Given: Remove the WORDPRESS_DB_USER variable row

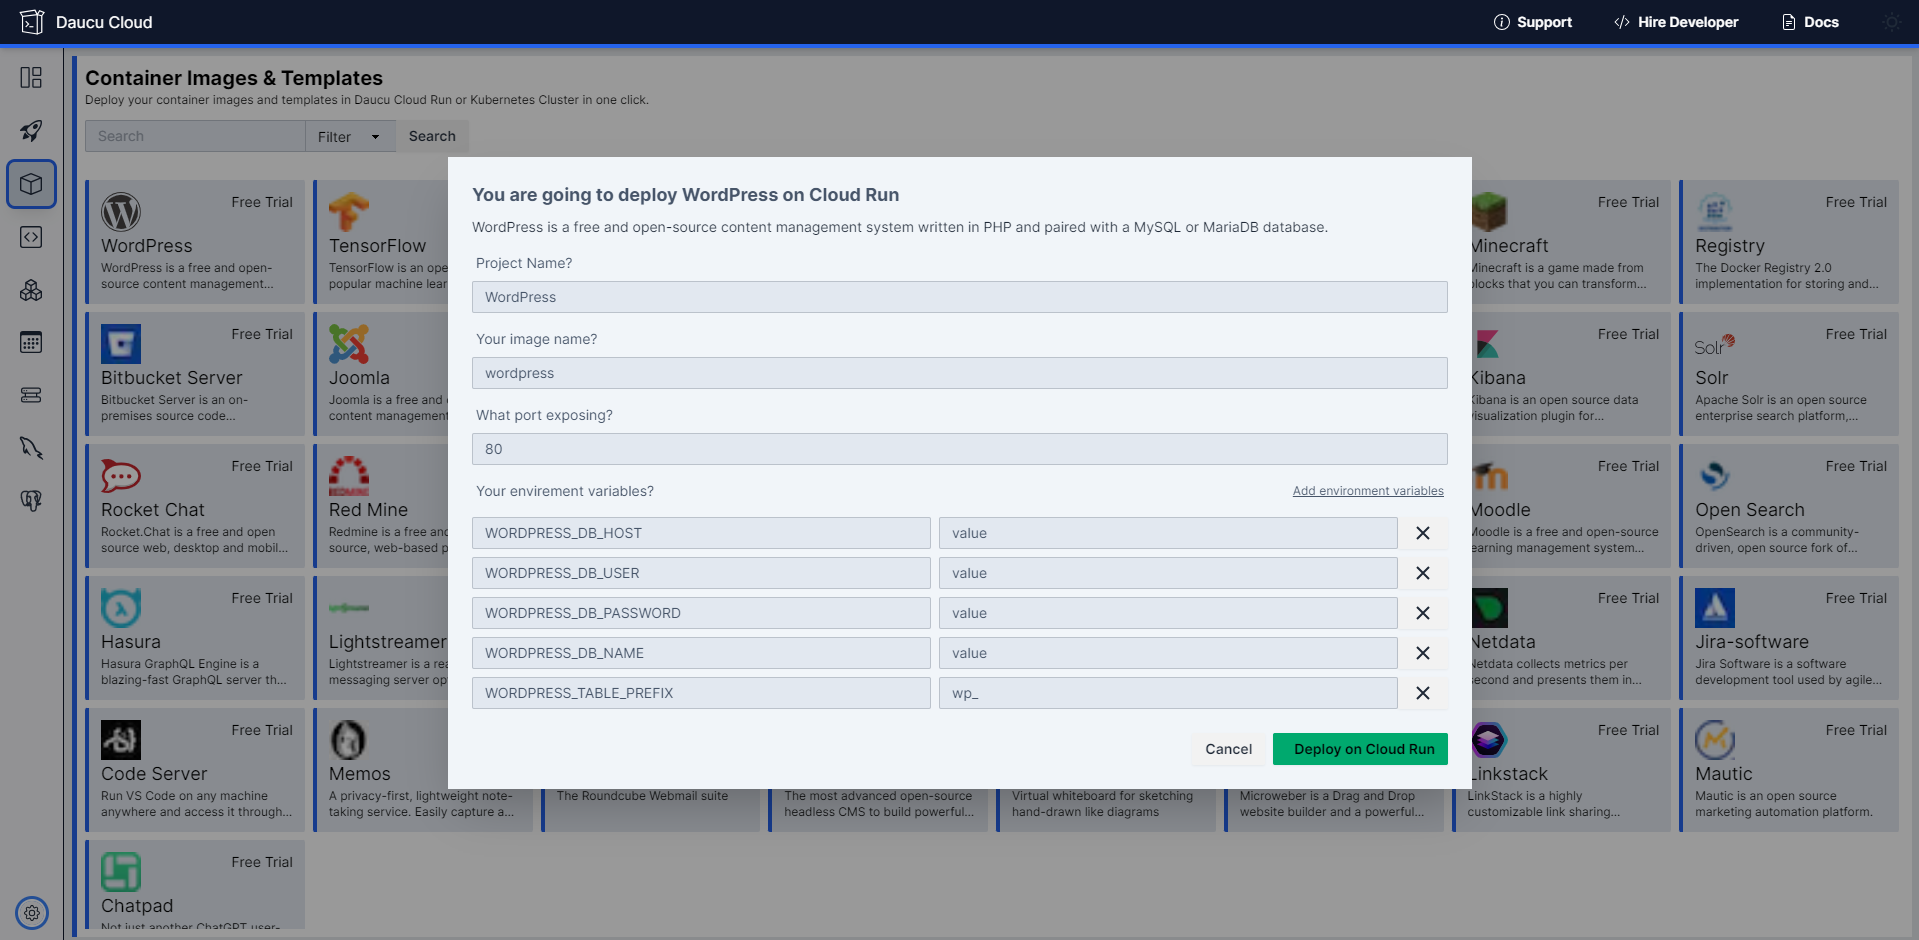Looking at the screenshot, I should (x=1423, y=573).
